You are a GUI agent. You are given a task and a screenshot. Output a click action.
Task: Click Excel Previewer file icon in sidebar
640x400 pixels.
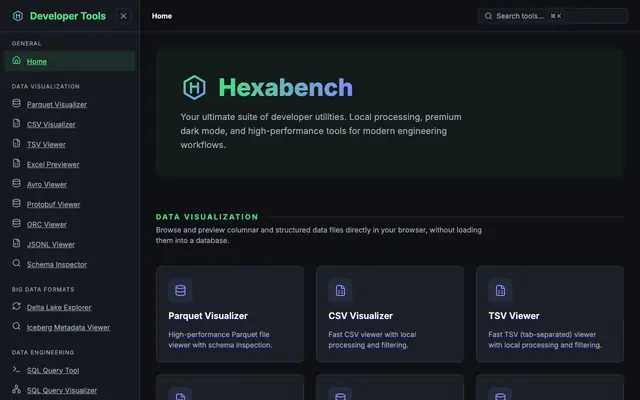tap(16, 163)
